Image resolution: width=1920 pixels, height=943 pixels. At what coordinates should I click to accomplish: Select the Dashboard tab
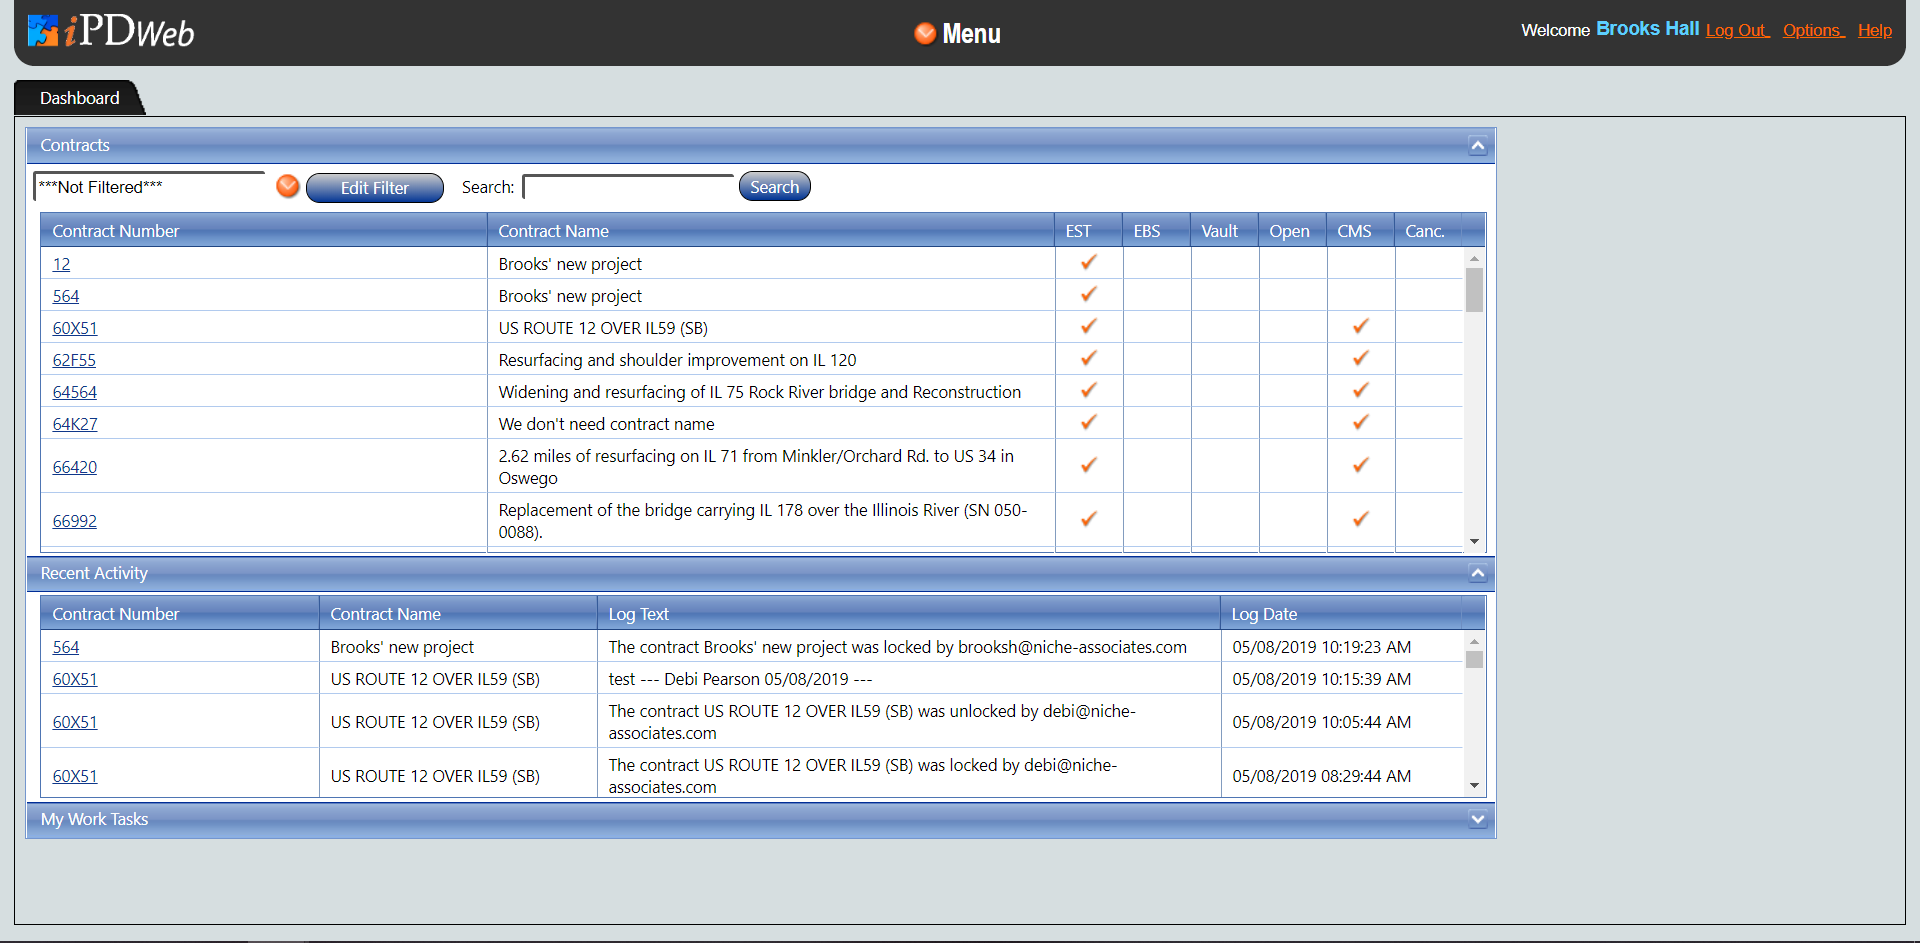79,98
